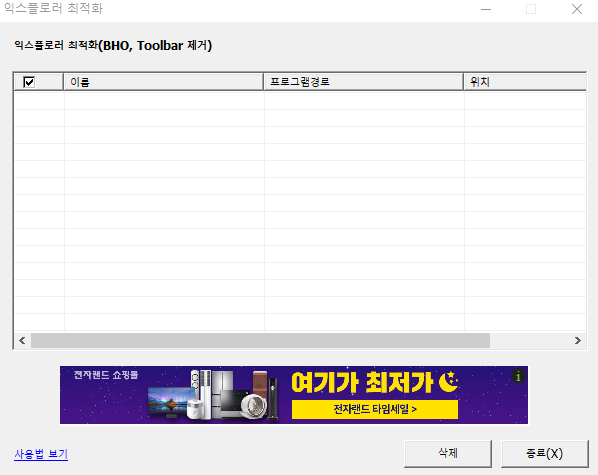
Task: Click the right arrow of horizontal scrollbar
Action: [x=578, y=340]
